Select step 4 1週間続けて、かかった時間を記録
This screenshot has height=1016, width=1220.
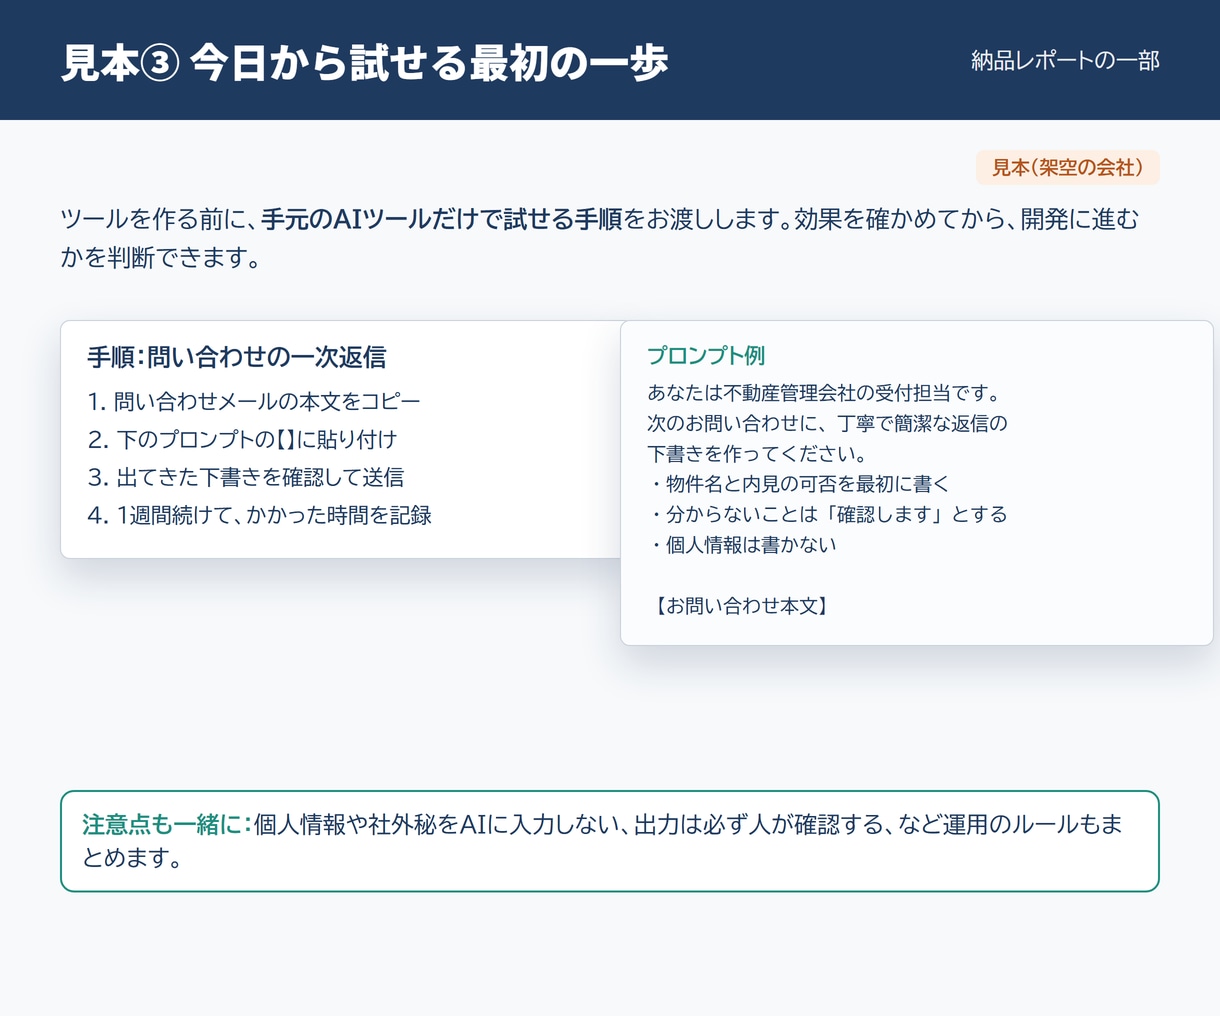[x=259, y=515]
